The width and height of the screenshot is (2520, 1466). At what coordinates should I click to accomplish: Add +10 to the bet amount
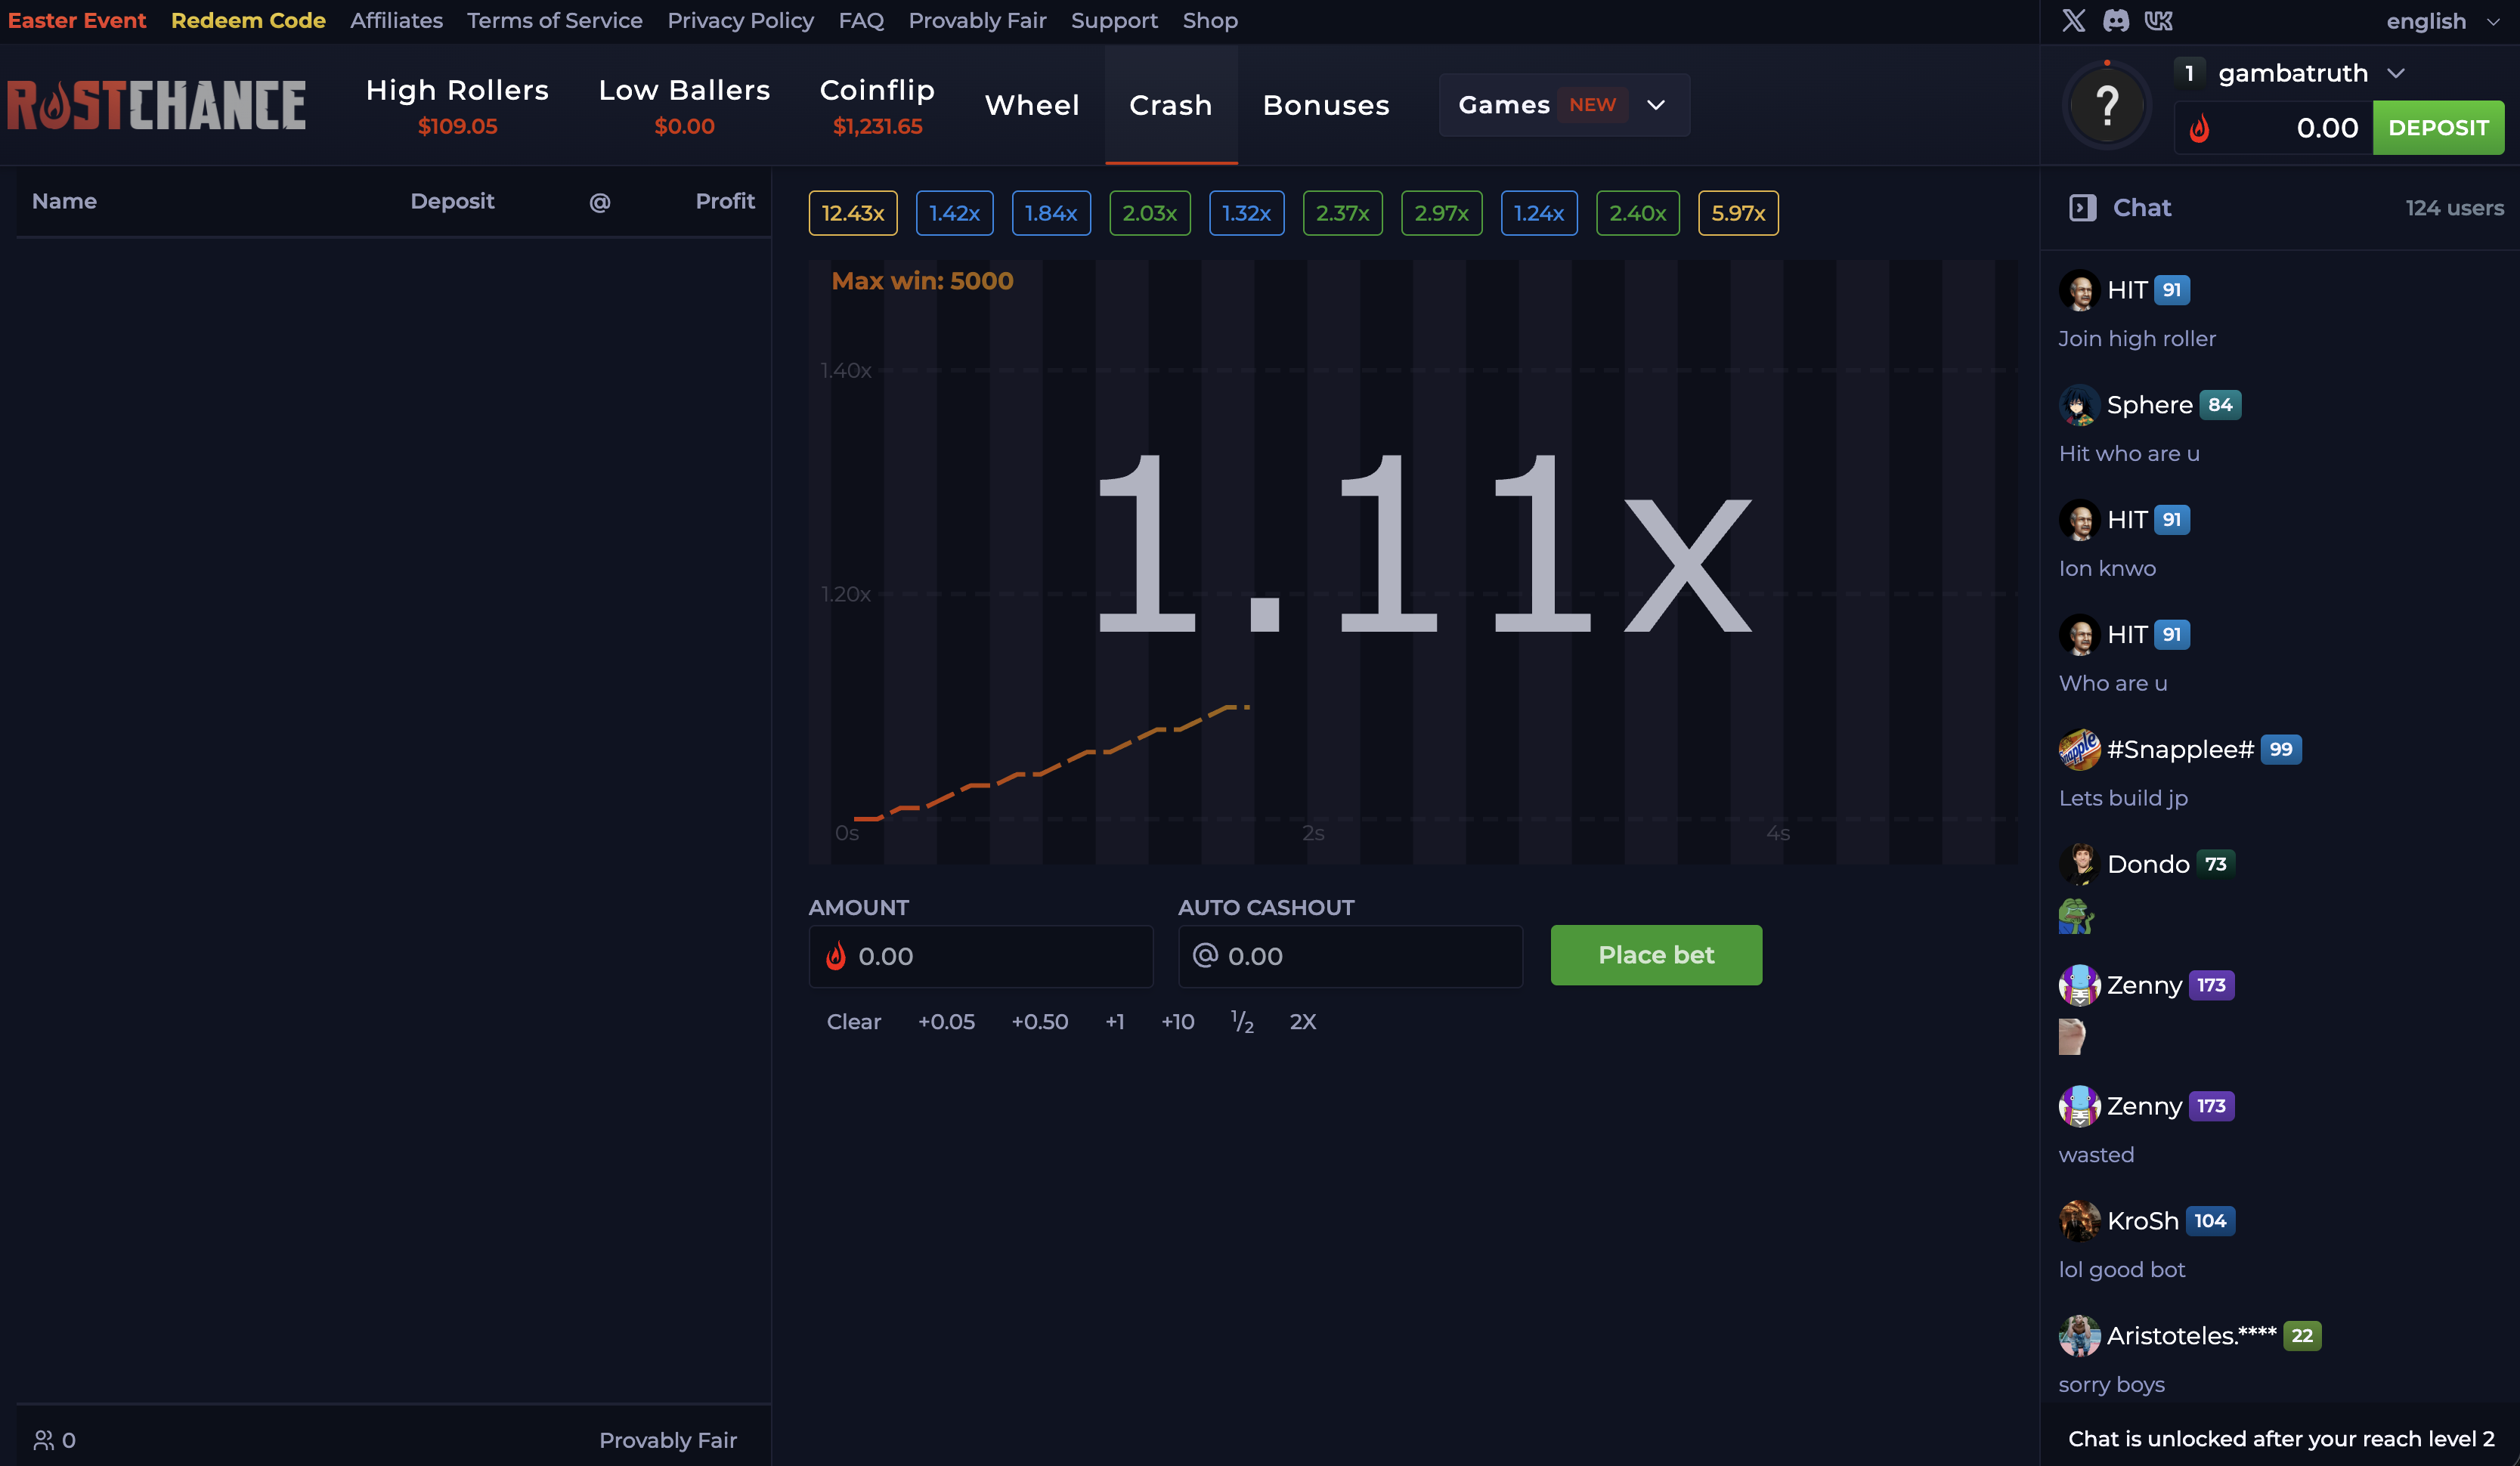point(1178,1022)
